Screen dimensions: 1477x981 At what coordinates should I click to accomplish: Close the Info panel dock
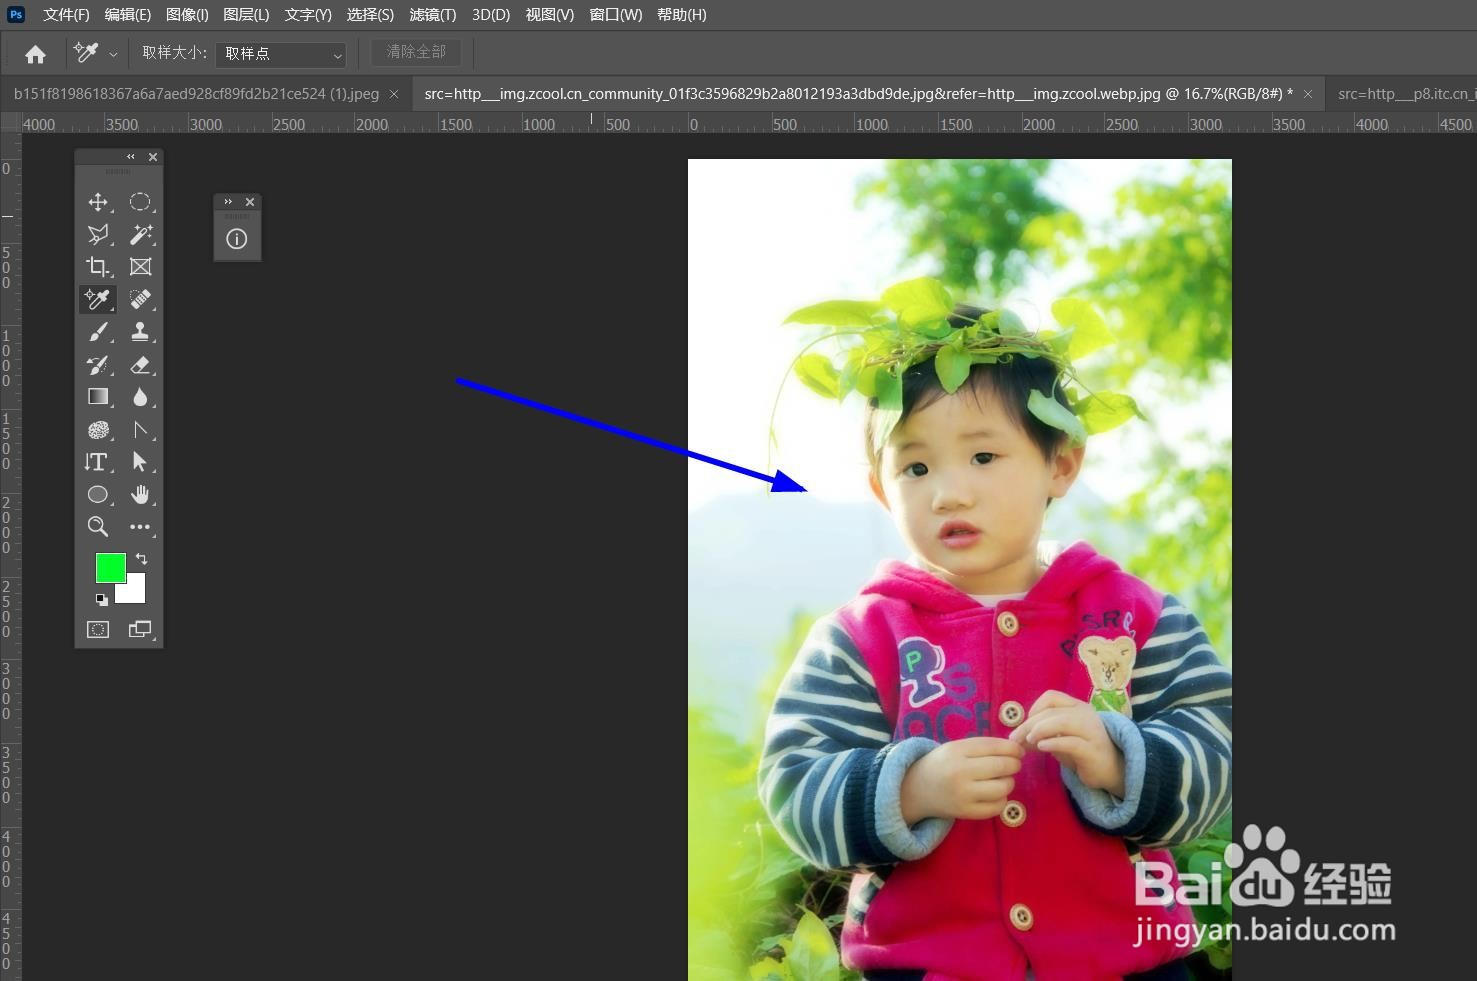250,202
